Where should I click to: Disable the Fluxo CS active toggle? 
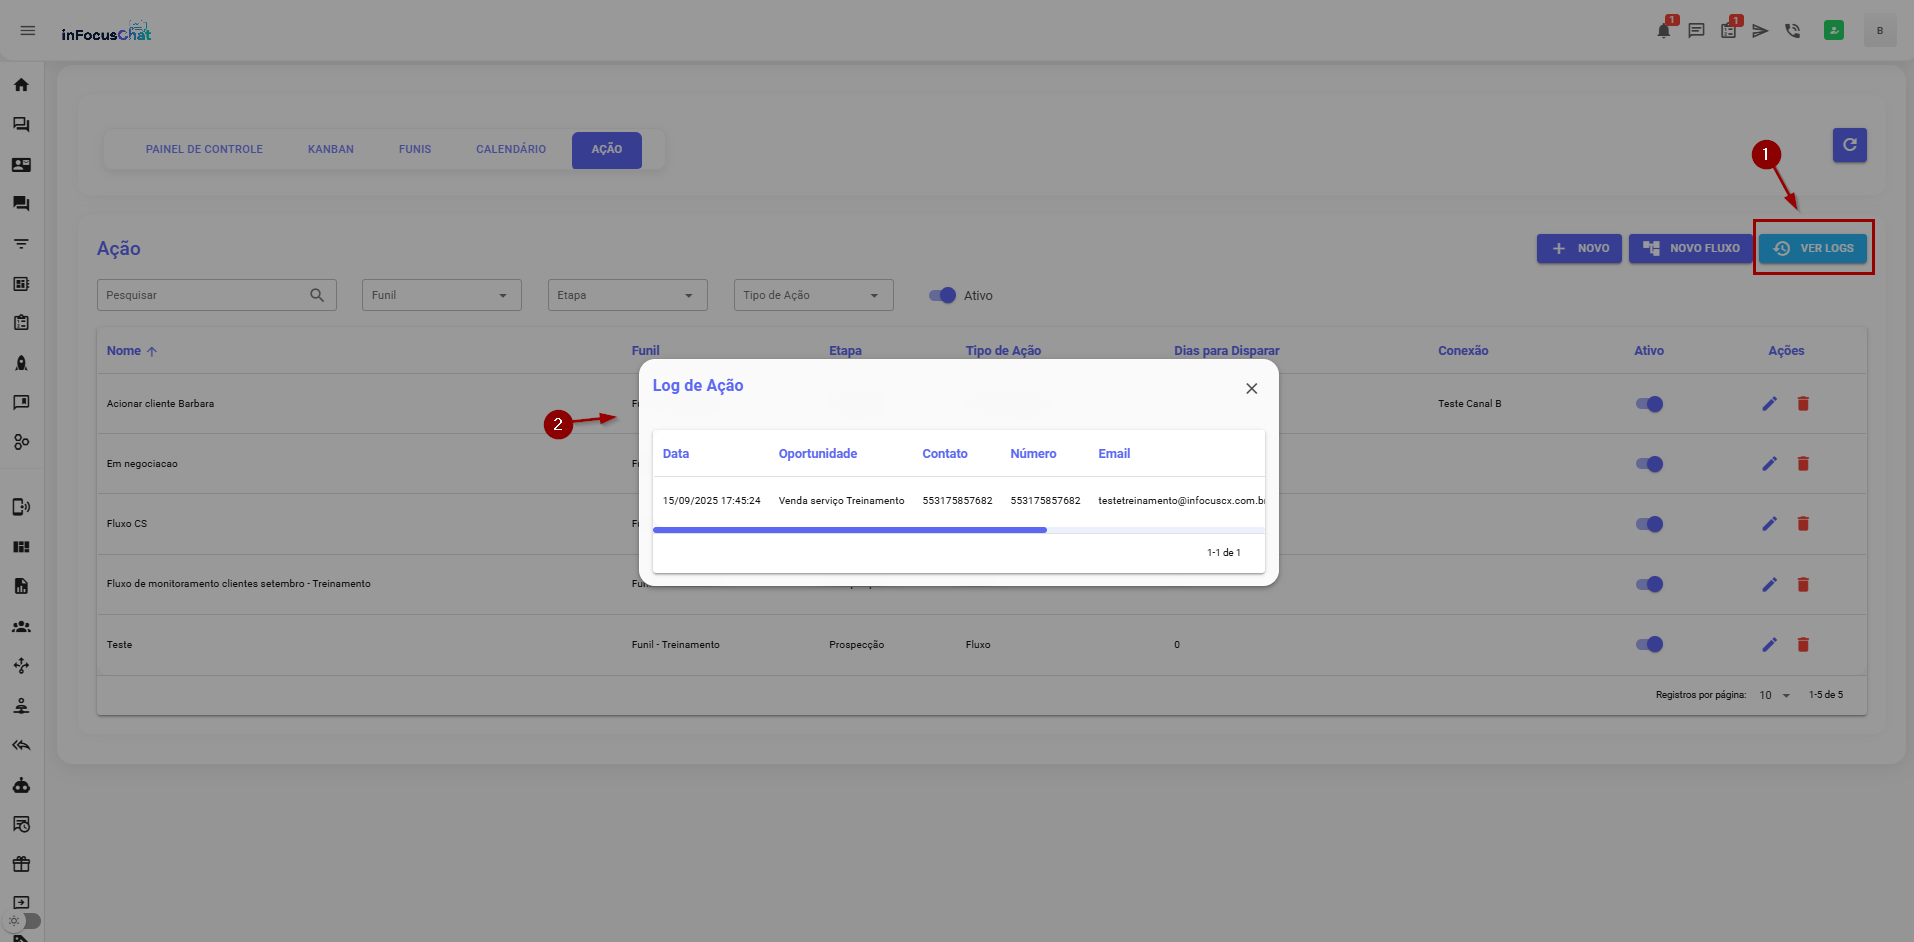coord(1649,524)
